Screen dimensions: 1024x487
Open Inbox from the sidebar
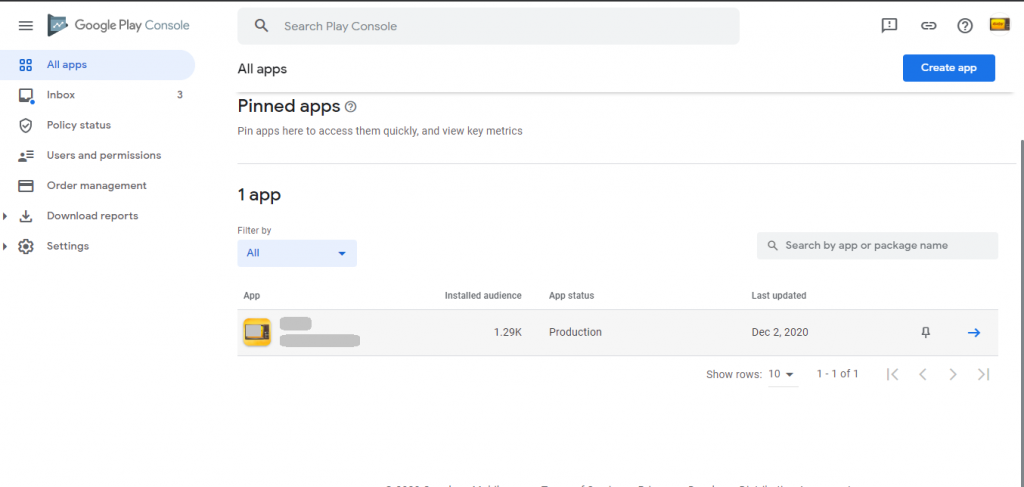[x=61, y=95]
